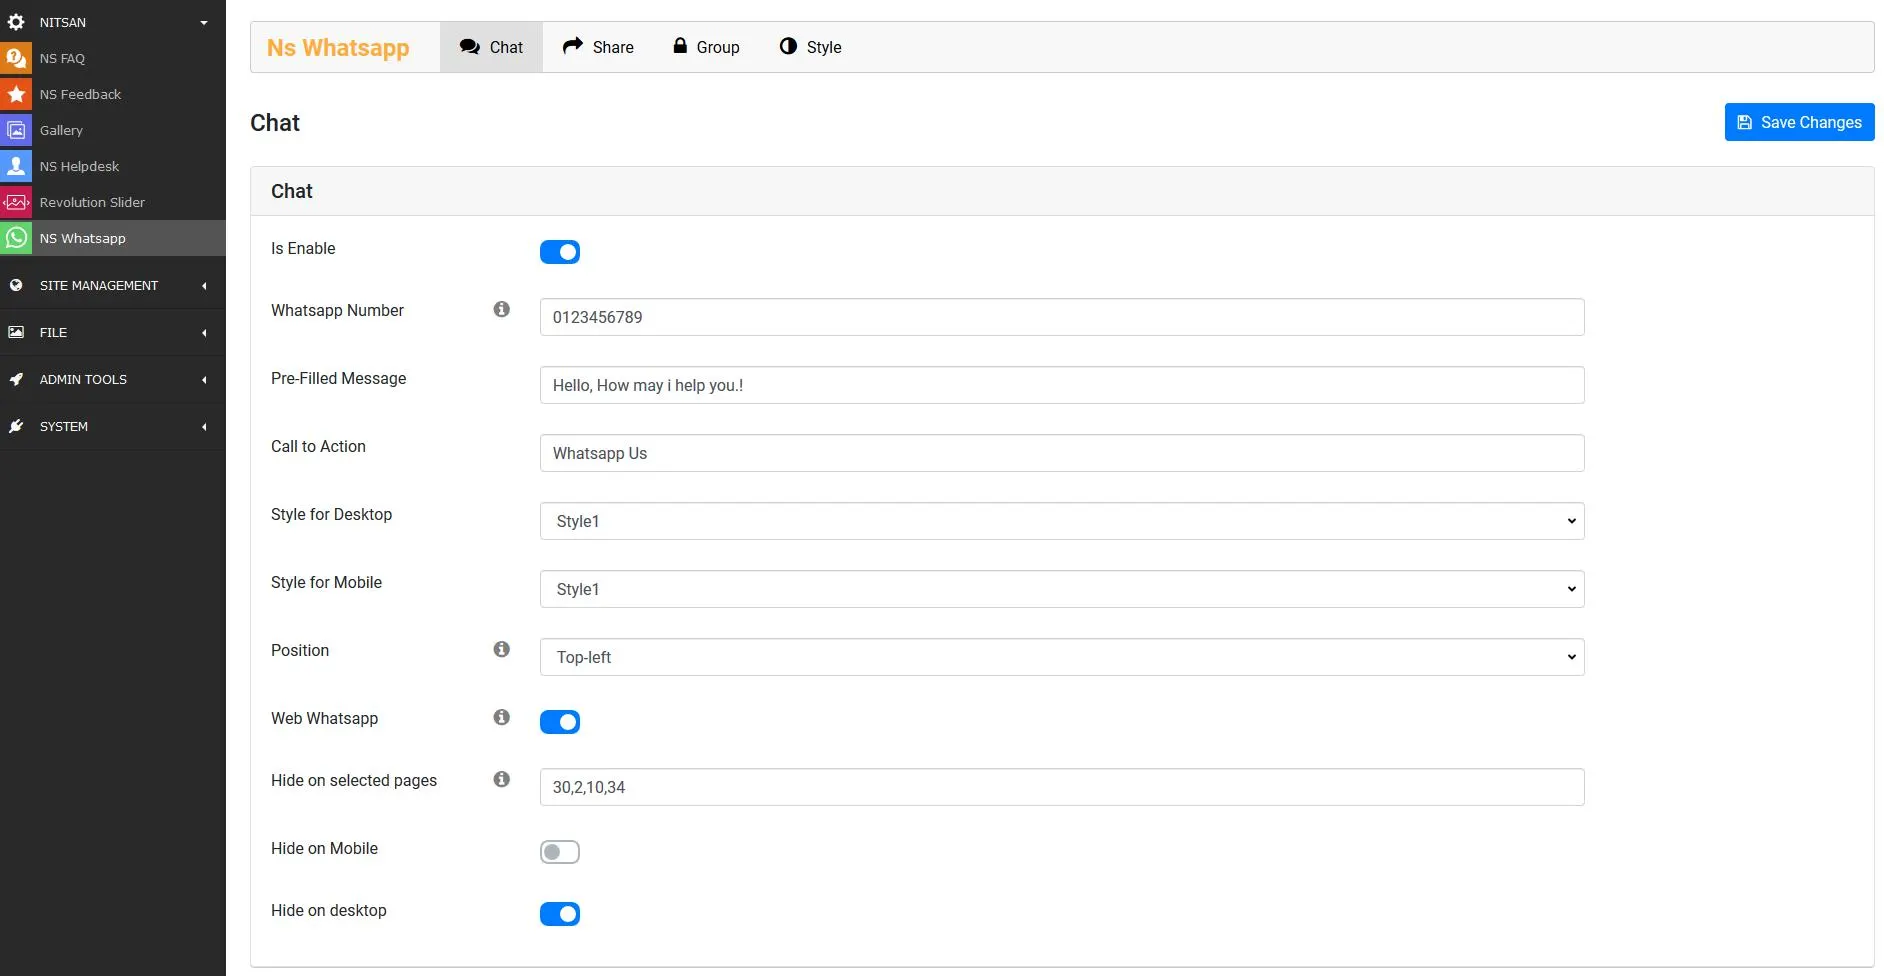
Task: Click the Share arrow tab icon
Action: click(x=572, y=46)
